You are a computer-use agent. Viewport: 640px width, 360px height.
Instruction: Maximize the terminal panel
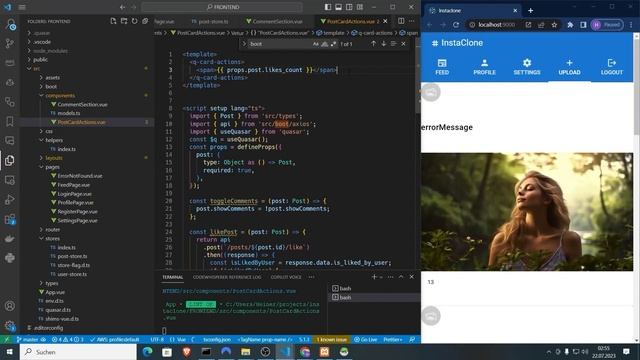point(401,277)
